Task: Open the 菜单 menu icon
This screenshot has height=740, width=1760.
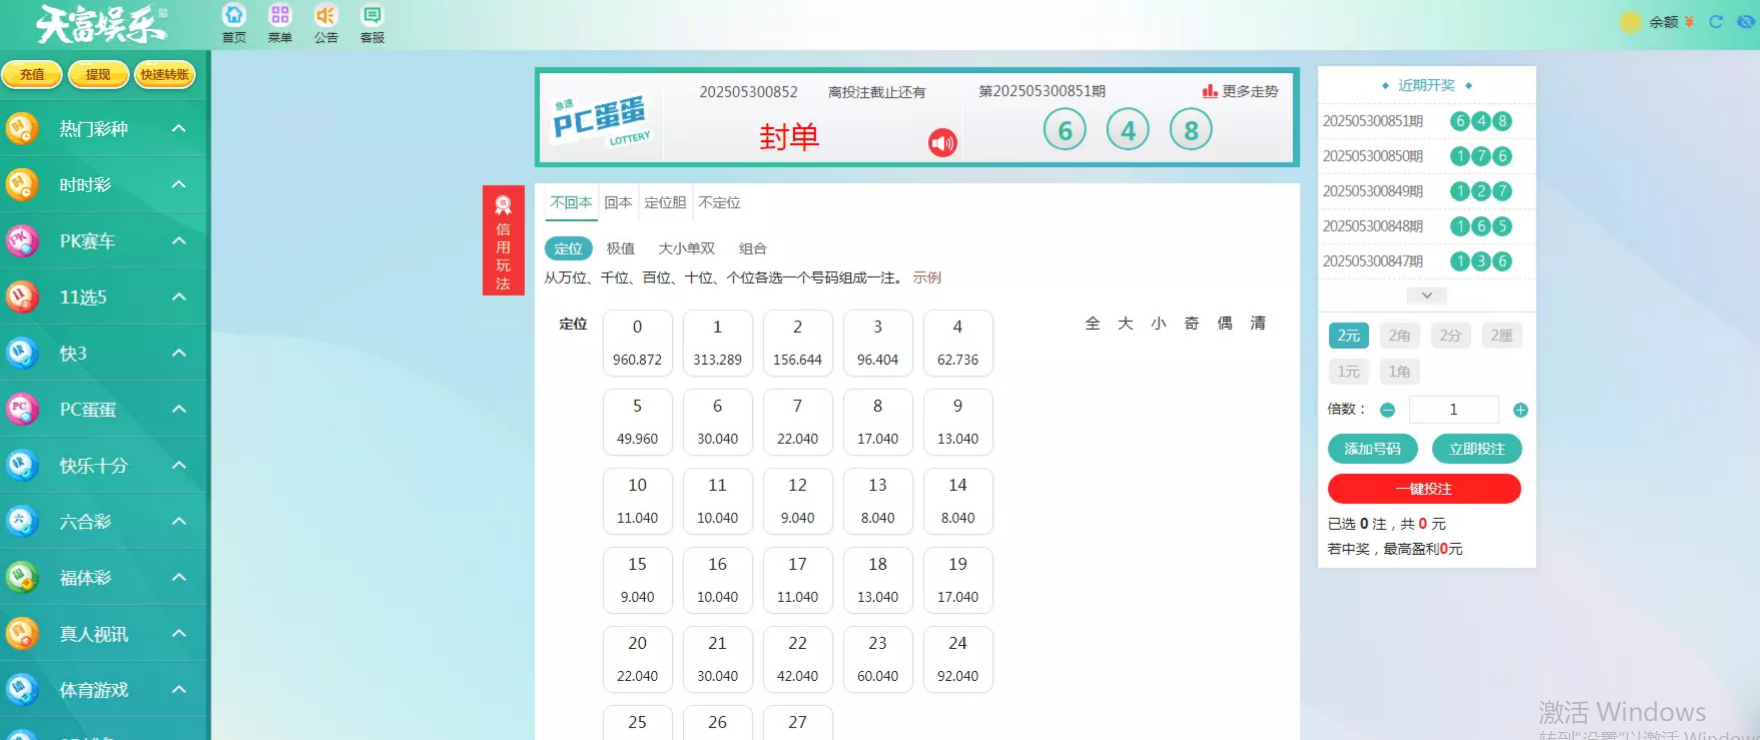Action: 280,23
